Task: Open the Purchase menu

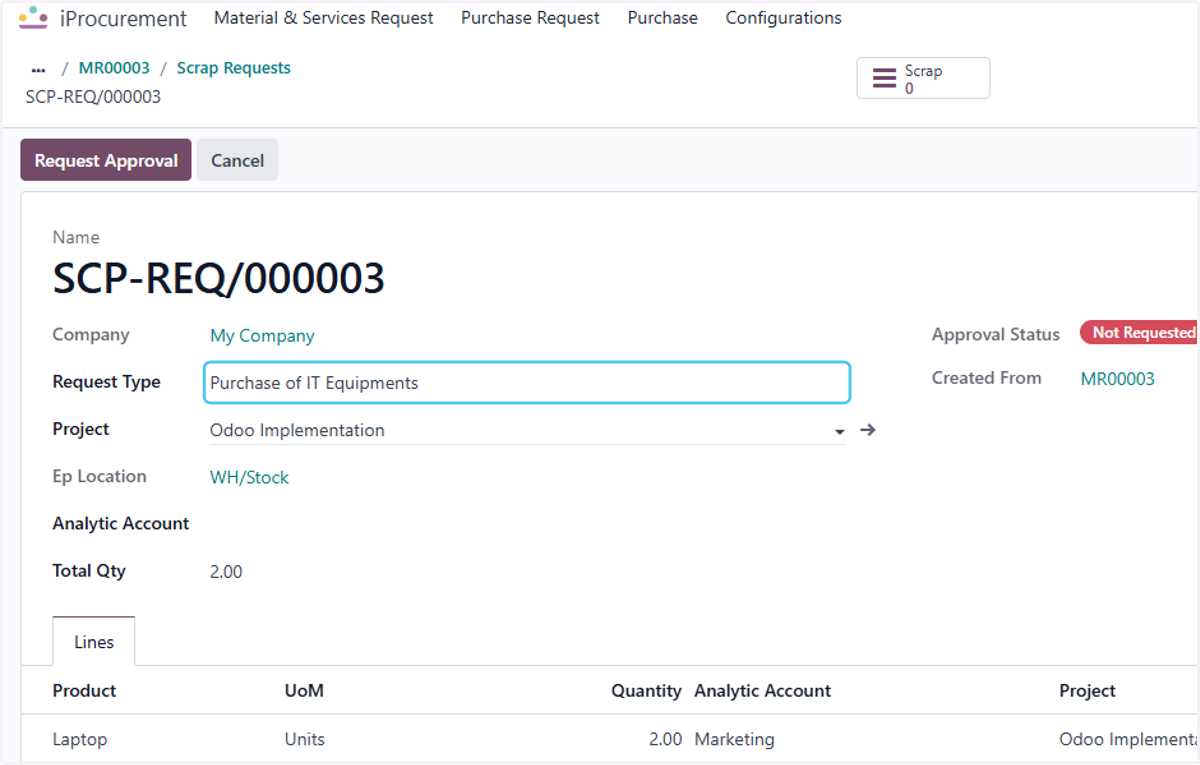Action: [x=663, y=18]
